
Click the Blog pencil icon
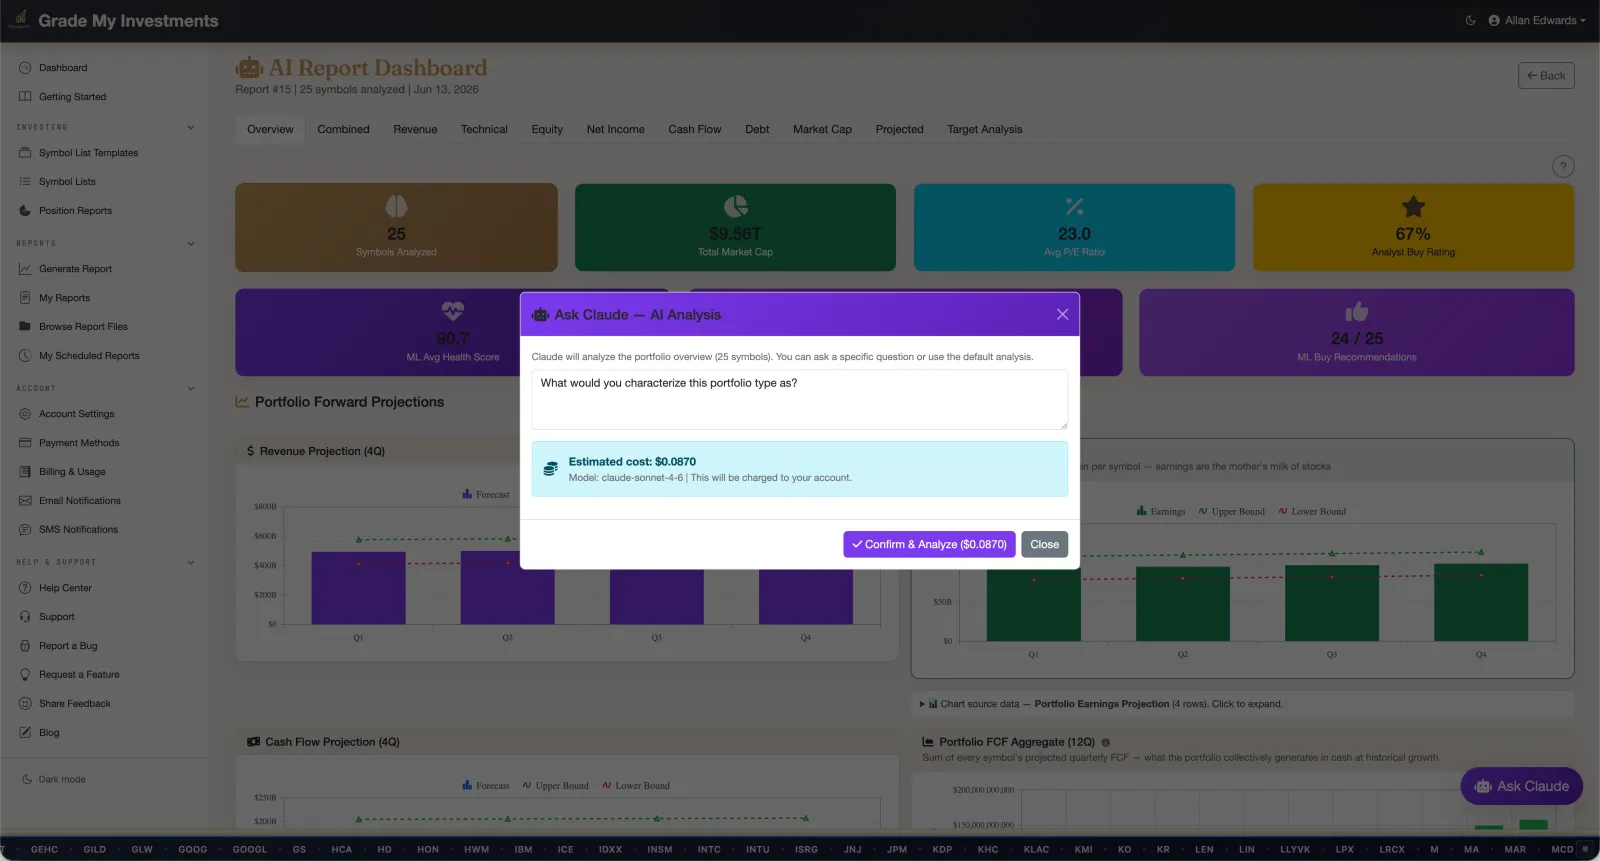tap(25, 733)
